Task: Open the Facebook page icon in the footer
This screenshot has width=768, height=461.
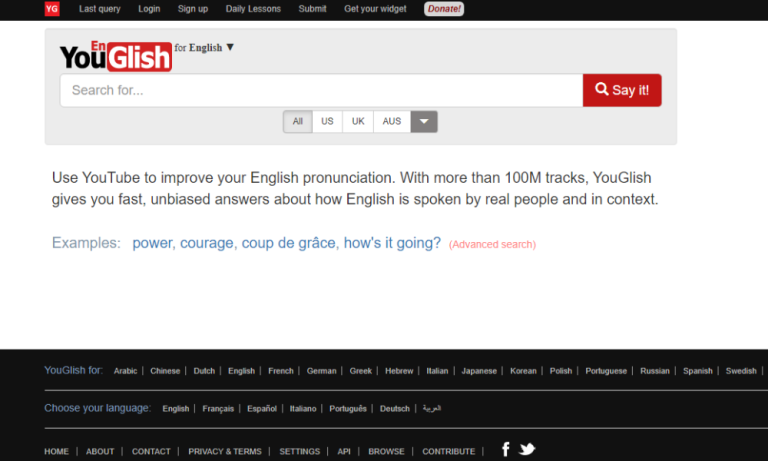Action: pyautogui.click(x=506, y=449)
